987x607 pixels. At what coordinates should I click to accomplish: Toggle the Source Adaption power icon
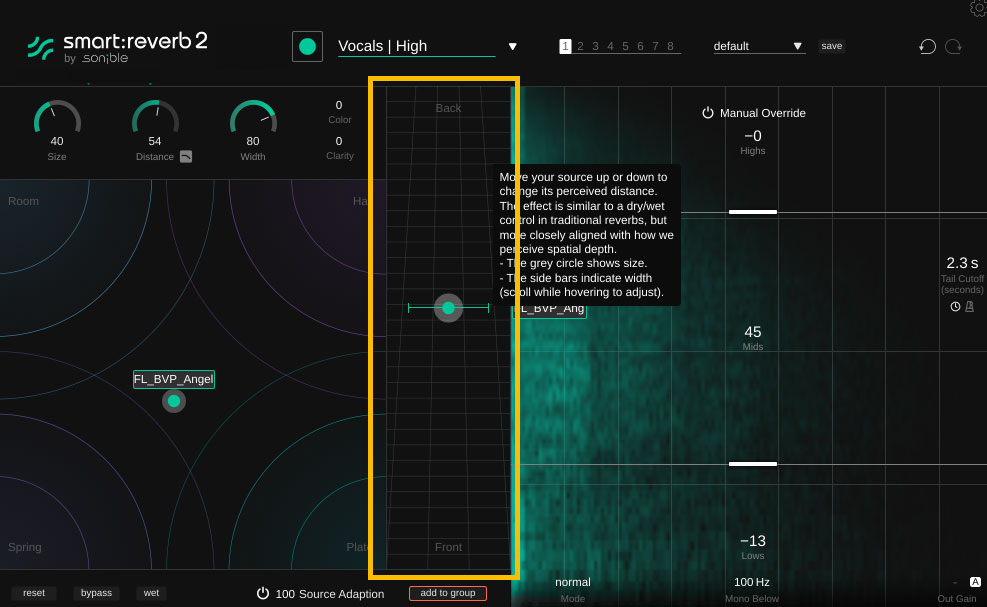pos(262,593)
